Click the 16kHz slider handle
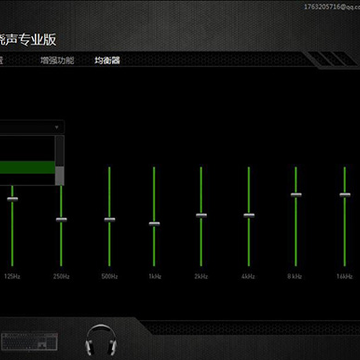 [x=345, y=195]
